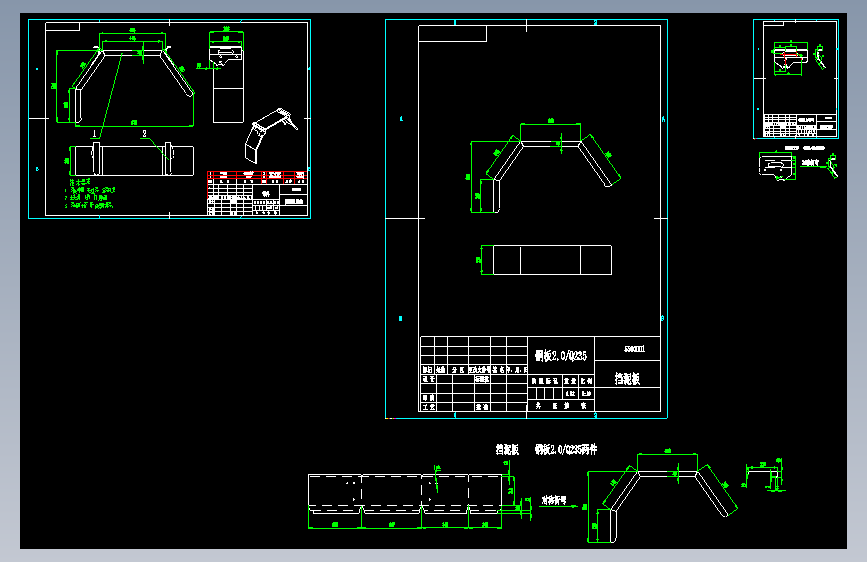Click balloon number 1 in the assembly drawing
Image resolution: width=867 pixels, height=562 pixels.
pos(95,133)
